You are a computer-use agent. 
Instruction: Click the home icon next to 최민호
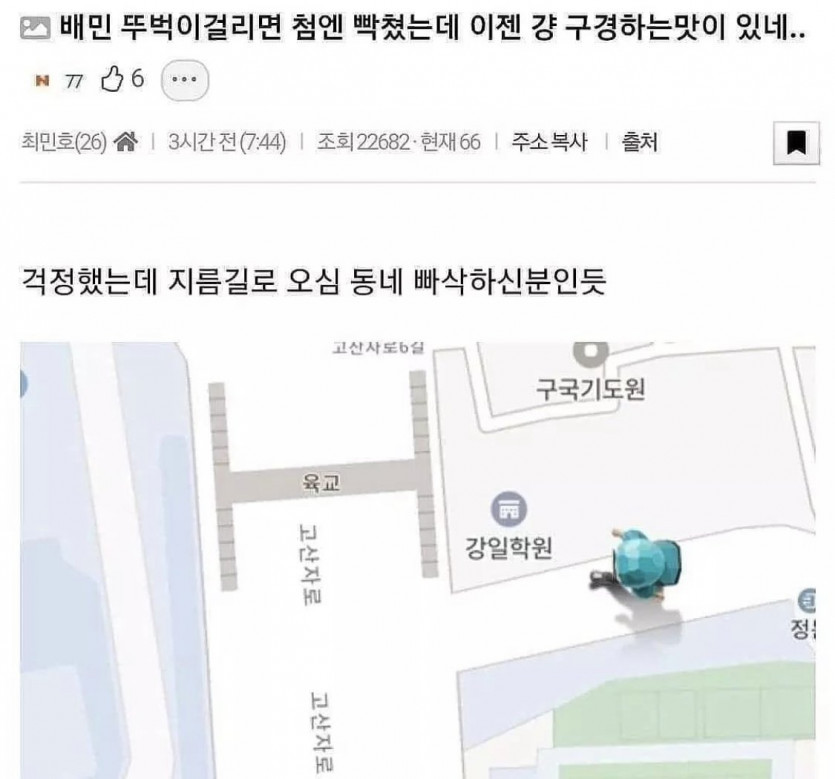click(x=126, y=142)
